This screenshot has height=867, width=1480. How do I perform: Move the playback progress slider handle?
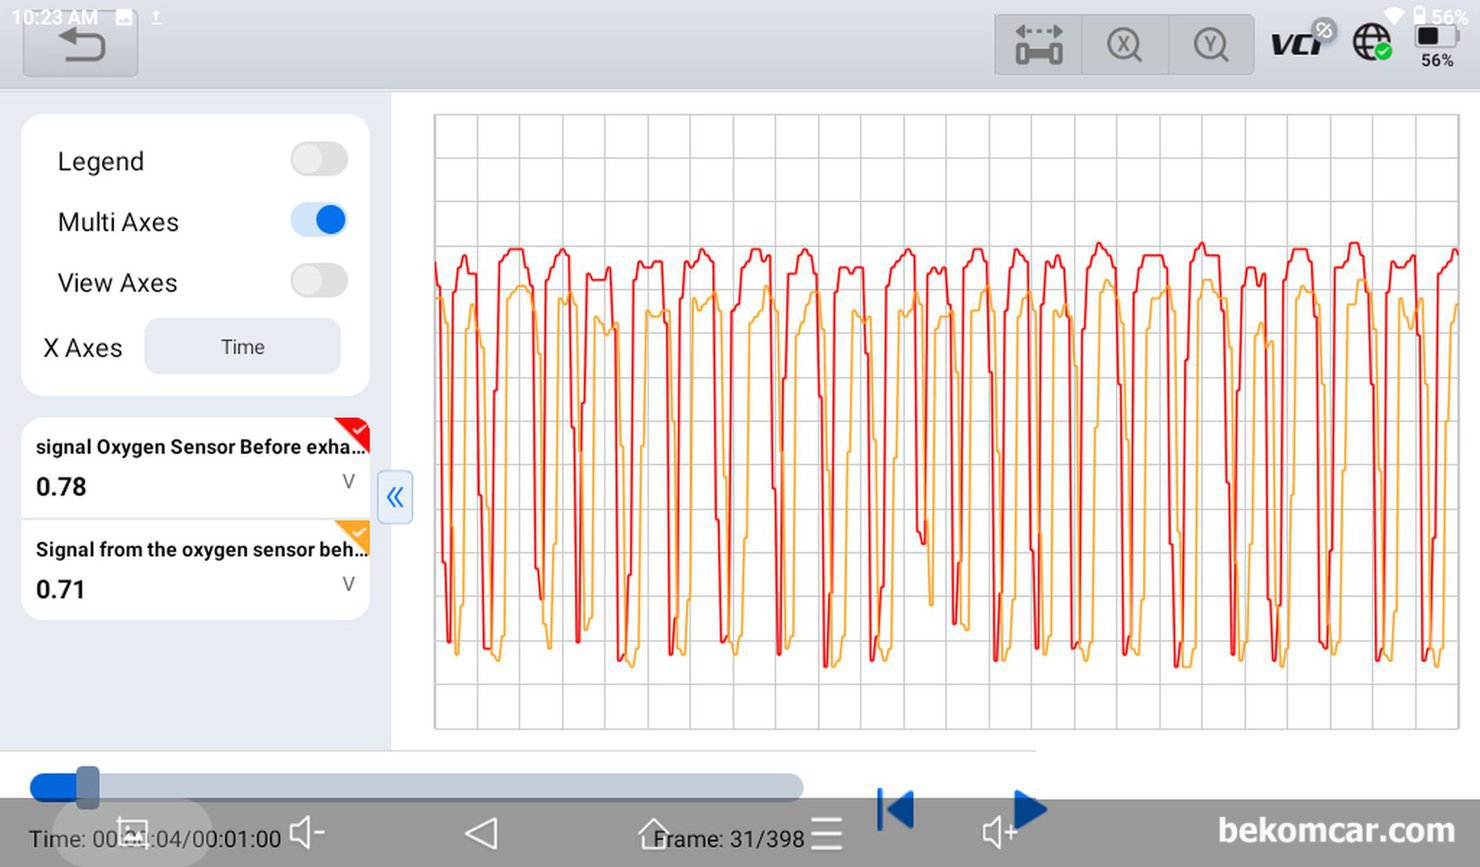click(x=88, y=787)
